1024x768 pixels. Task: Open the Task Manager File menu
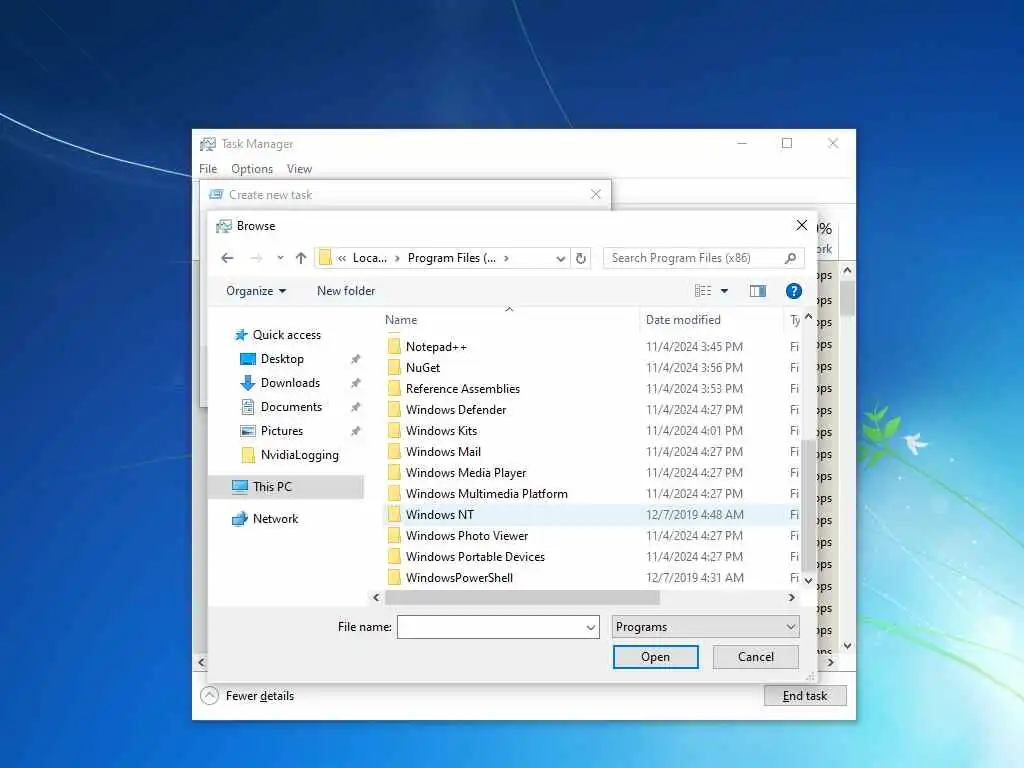pos(208,168)
